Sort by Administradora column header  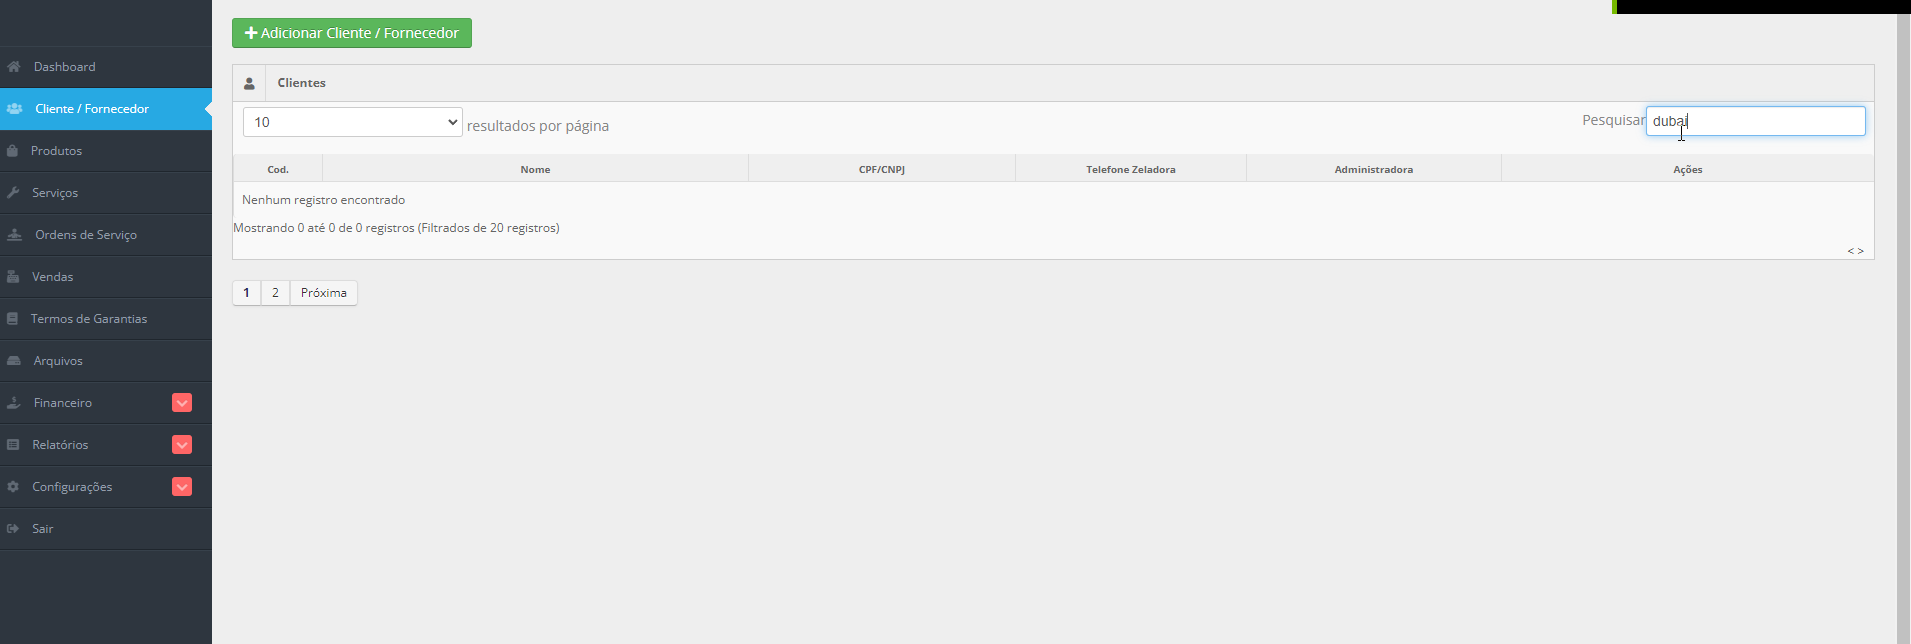[x=1374, y=169]
